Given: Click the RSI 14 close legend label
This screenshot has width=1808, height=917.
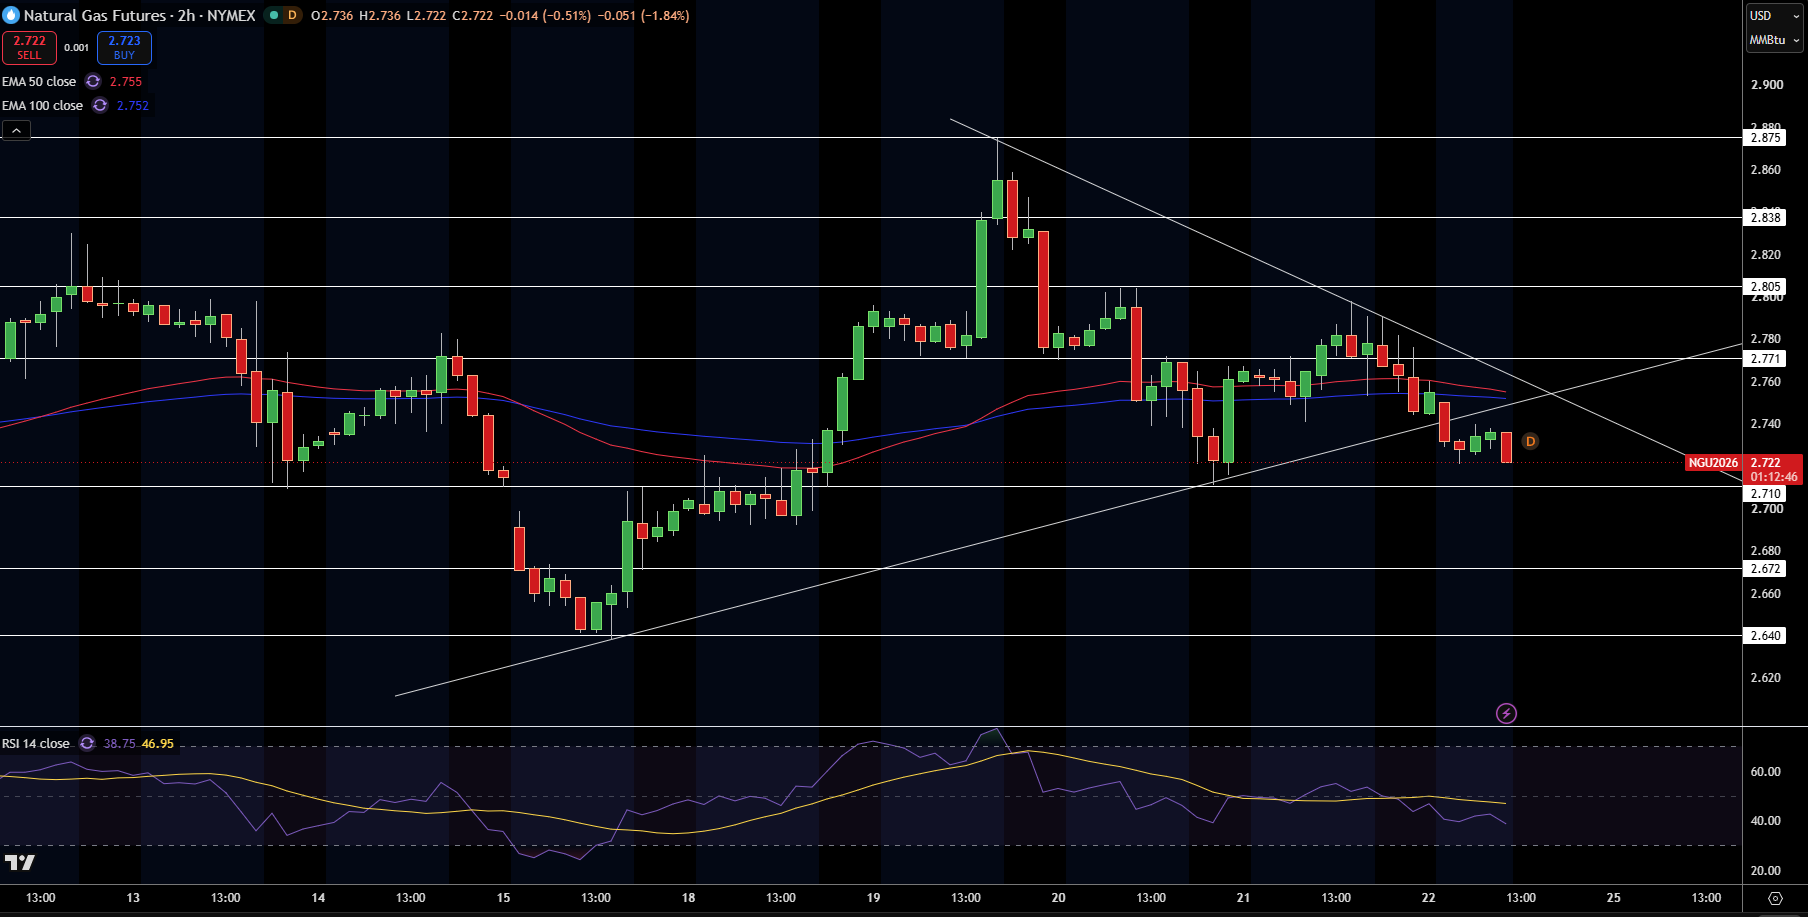Looking at the screenshot, I should (36, 744).
